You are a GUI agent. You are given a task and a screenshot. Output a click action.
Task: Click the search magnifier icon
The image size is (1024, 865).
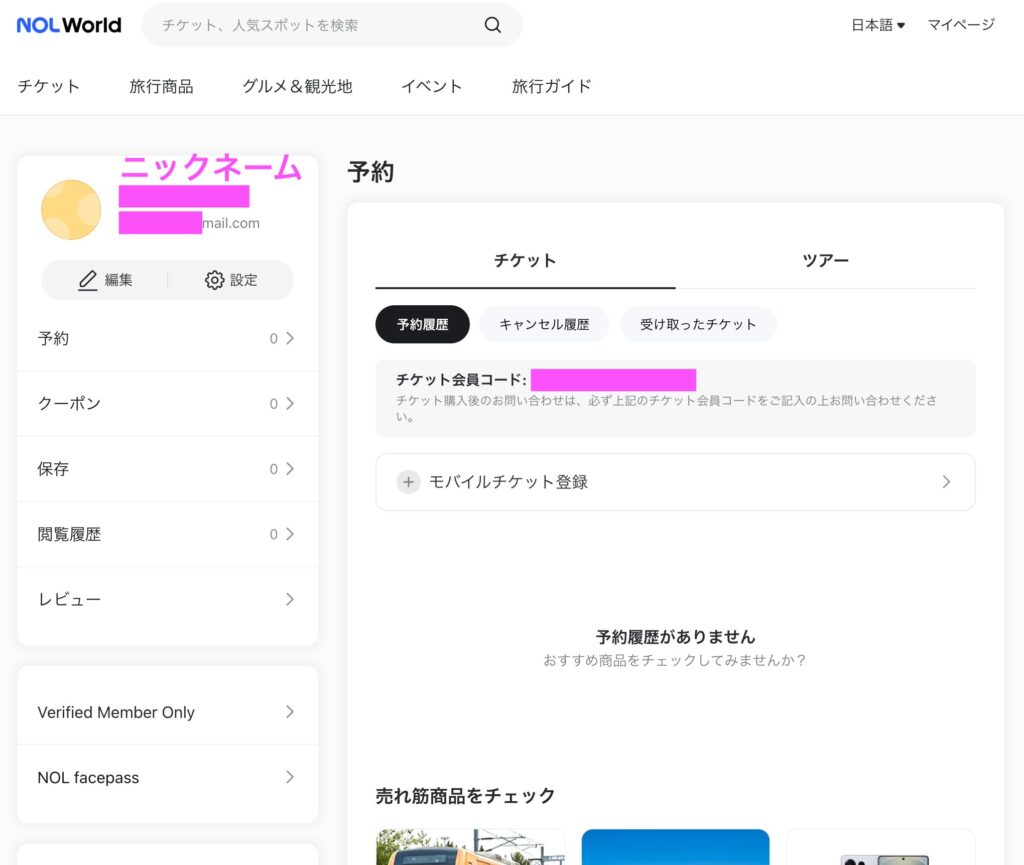pyautogui.click(x=492, y=25)
